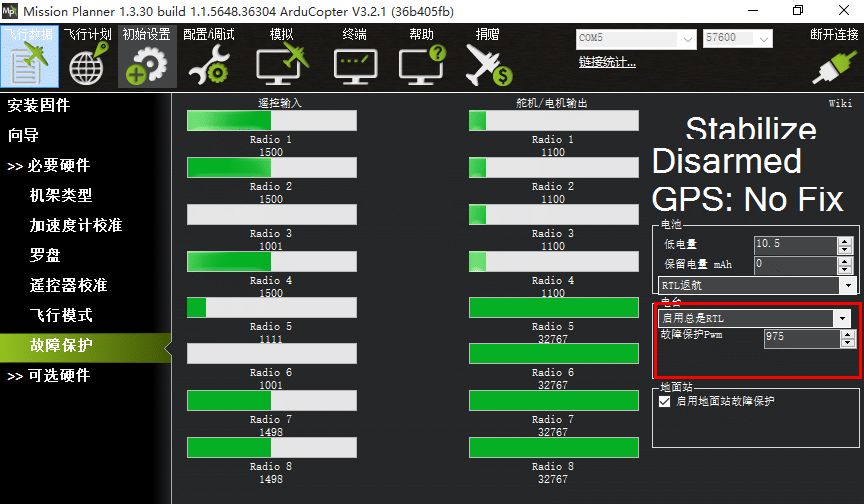Select 向导 in sidebar
Viewport: 864px width, 504px height.
(23, 135)
